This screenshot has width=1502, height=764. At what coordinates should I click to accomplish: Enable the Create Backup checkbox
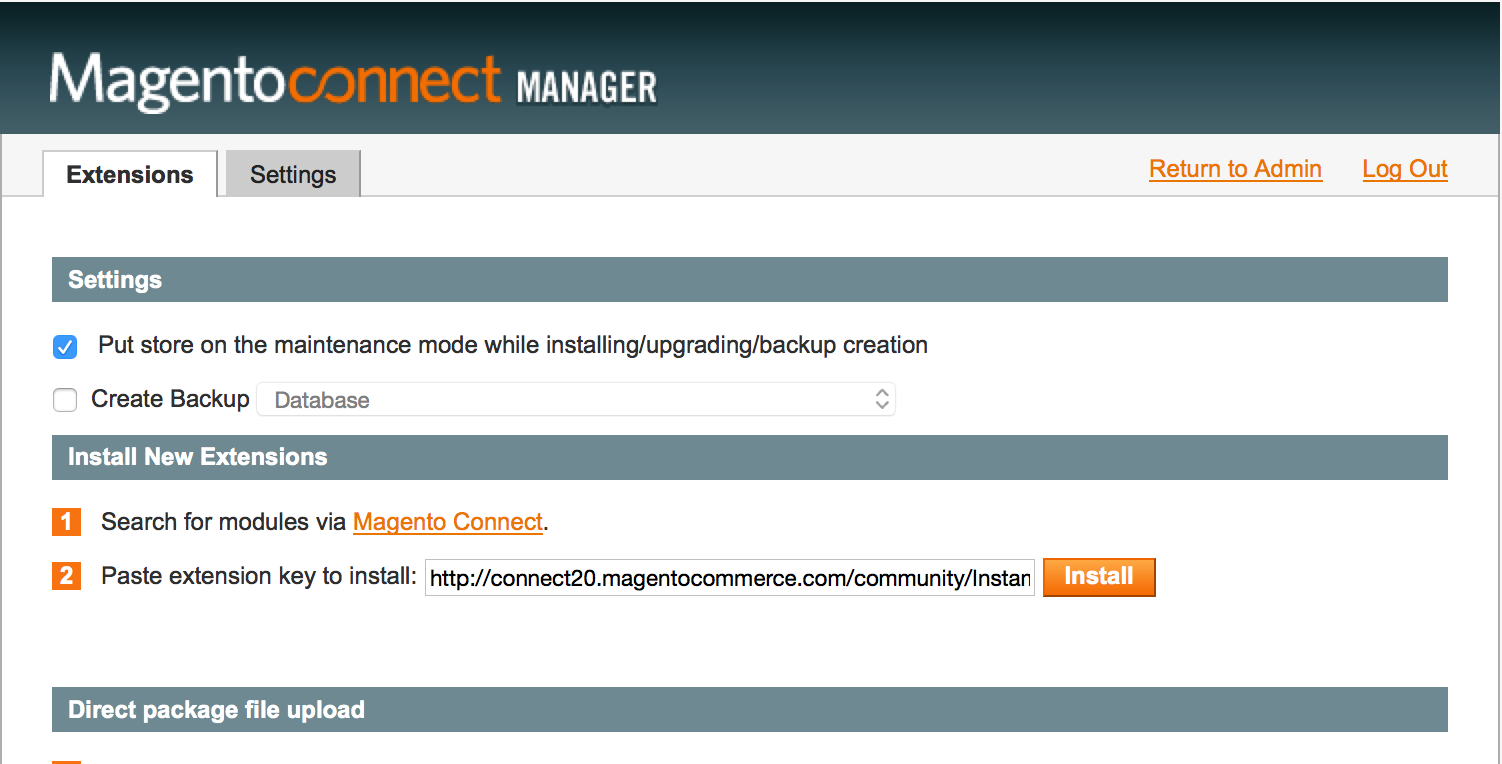pyautogui.click(x=65, y=400)
